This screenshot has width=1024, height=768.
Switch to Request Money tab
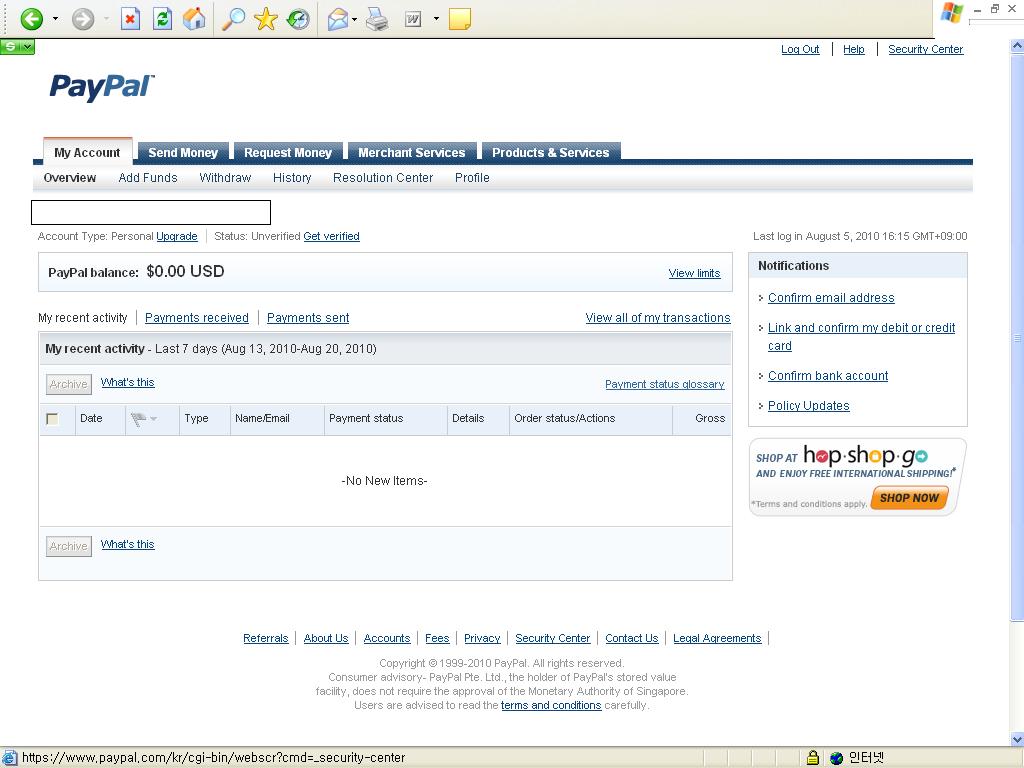point(288,152)
